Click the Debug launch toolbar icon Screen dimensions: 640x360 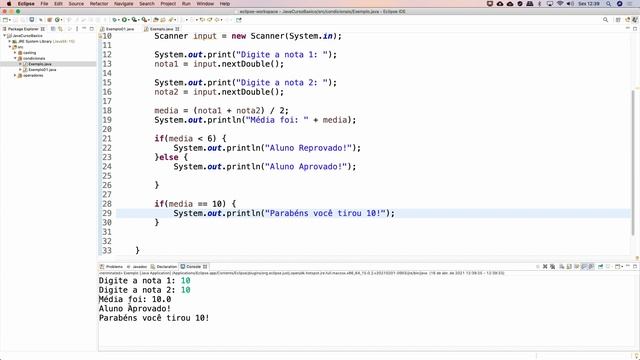click(x=115, y=20)
